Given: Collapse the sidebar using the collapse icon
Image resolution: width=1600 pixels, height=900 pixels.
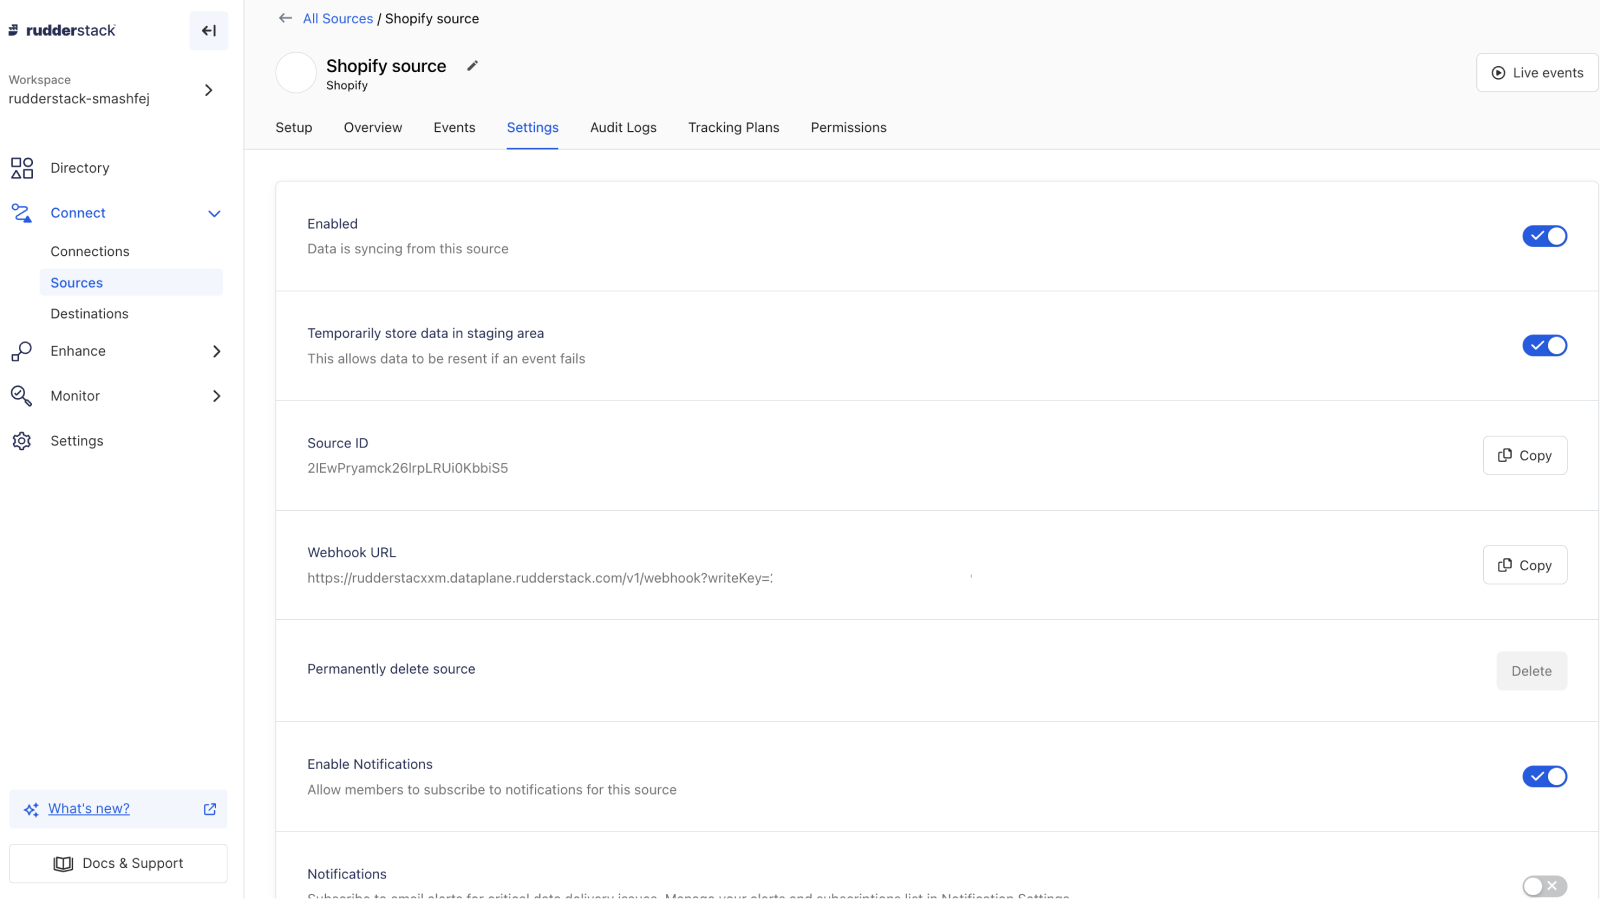Looking at the screenshot, I should point(209,30).
